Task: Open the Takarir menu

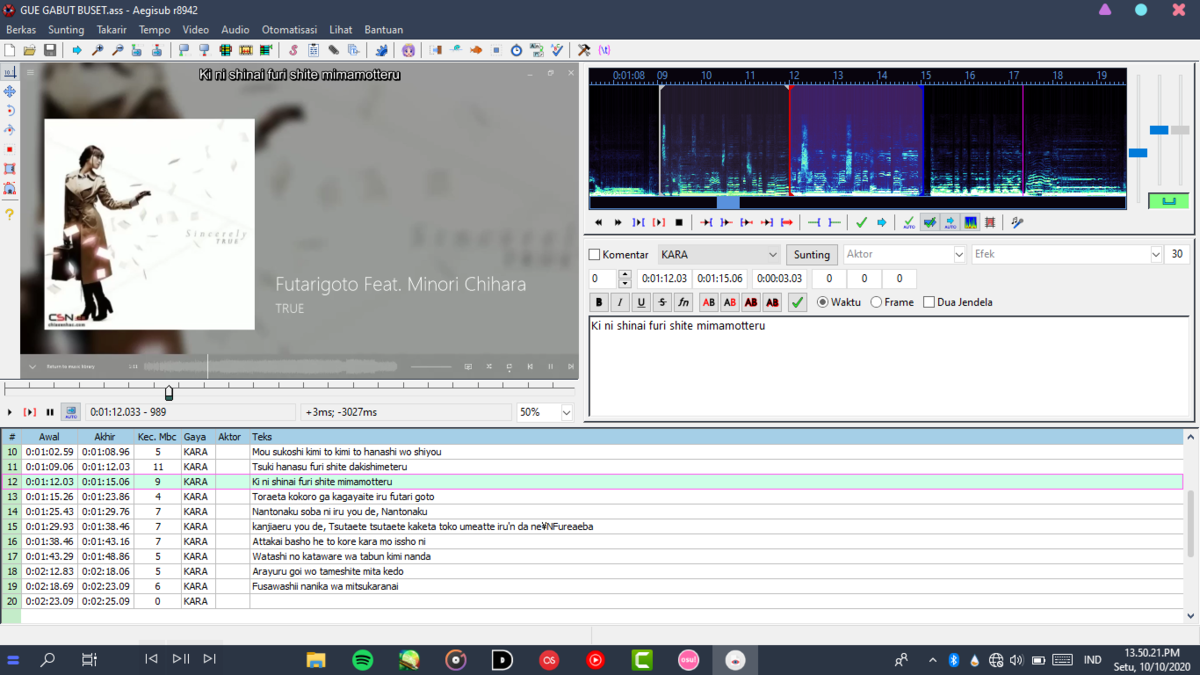Action: pos(112,30)
